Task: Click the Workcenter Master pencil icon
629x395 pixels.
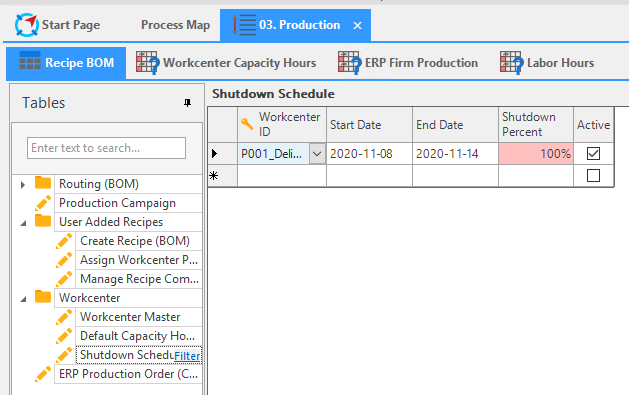Action: pos(64,317)
